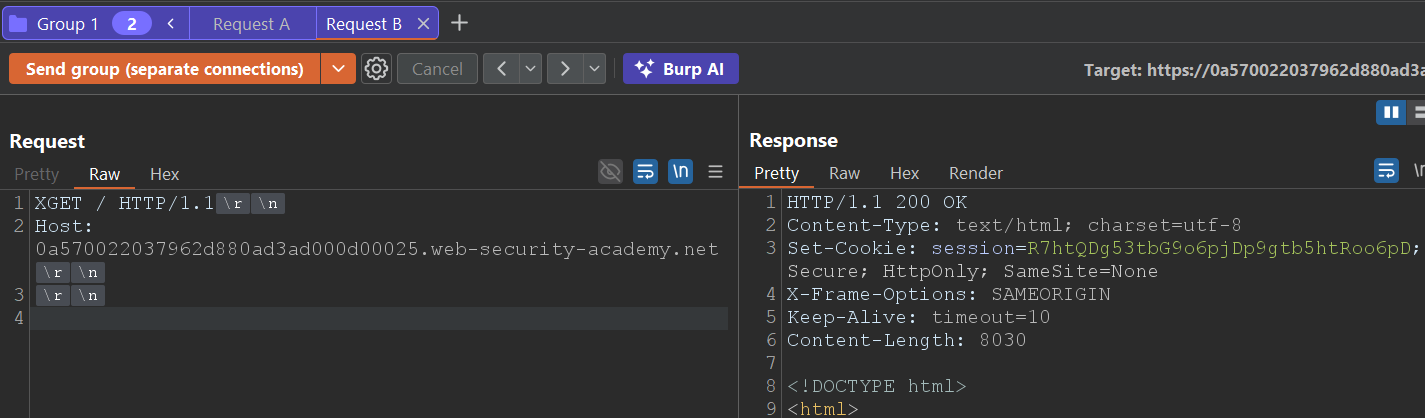The height and width of the screenshot is (418, 1425).
Task: Open the Group 1 folder tab
Action: tap(55, 24)
